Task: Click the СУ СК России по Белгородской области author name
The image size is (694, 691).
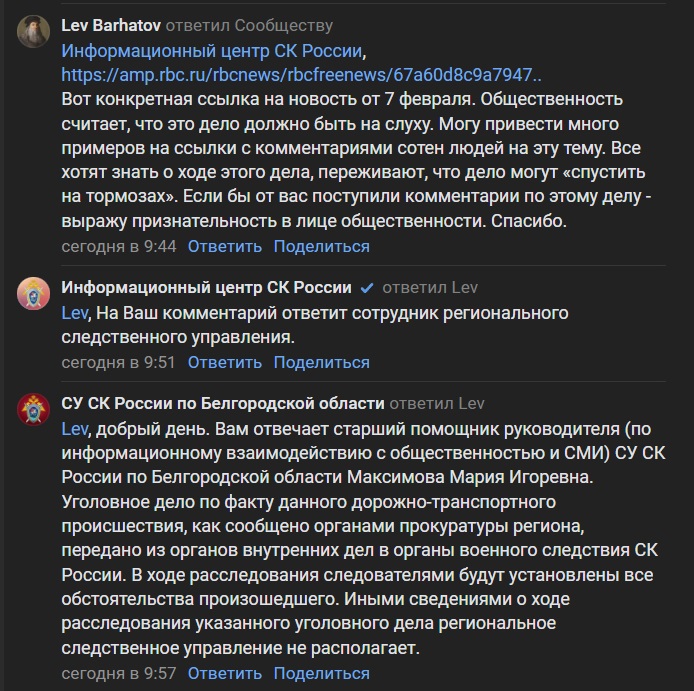Action: click(223, 403)
